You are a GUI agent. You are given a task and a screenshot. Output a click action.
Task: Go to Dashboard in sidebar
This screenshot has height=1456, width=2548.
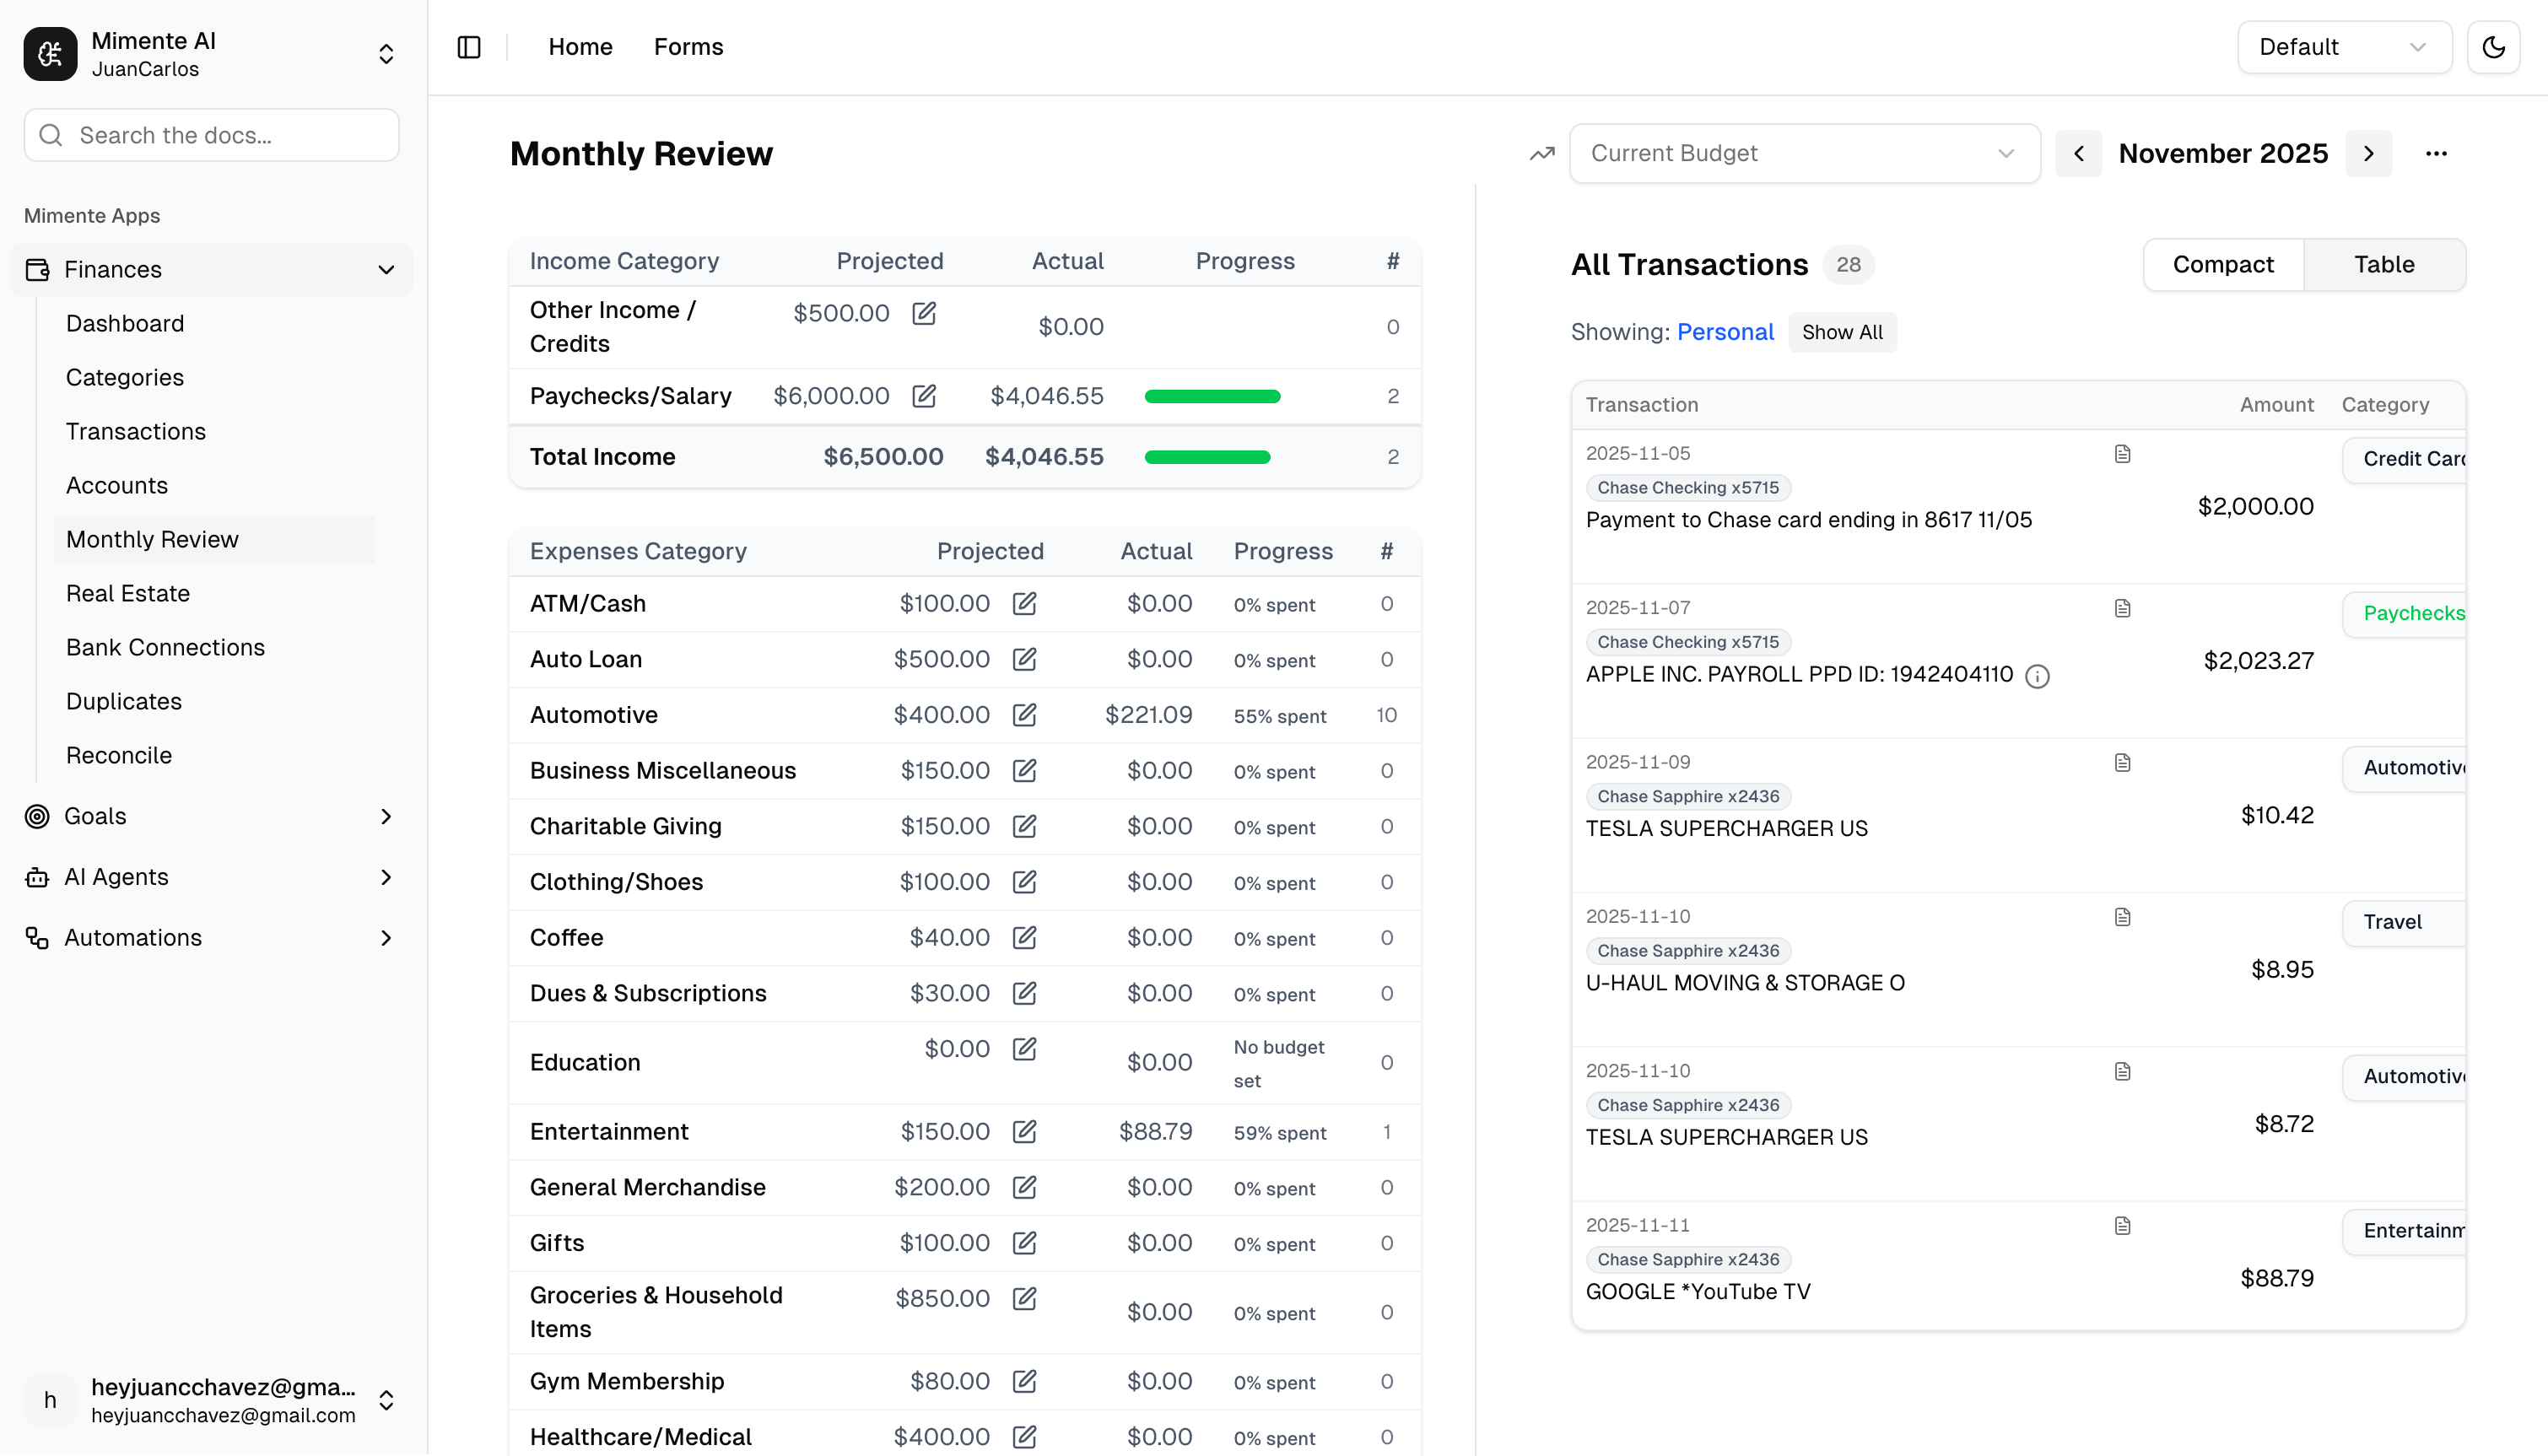(x=125, y=323)
